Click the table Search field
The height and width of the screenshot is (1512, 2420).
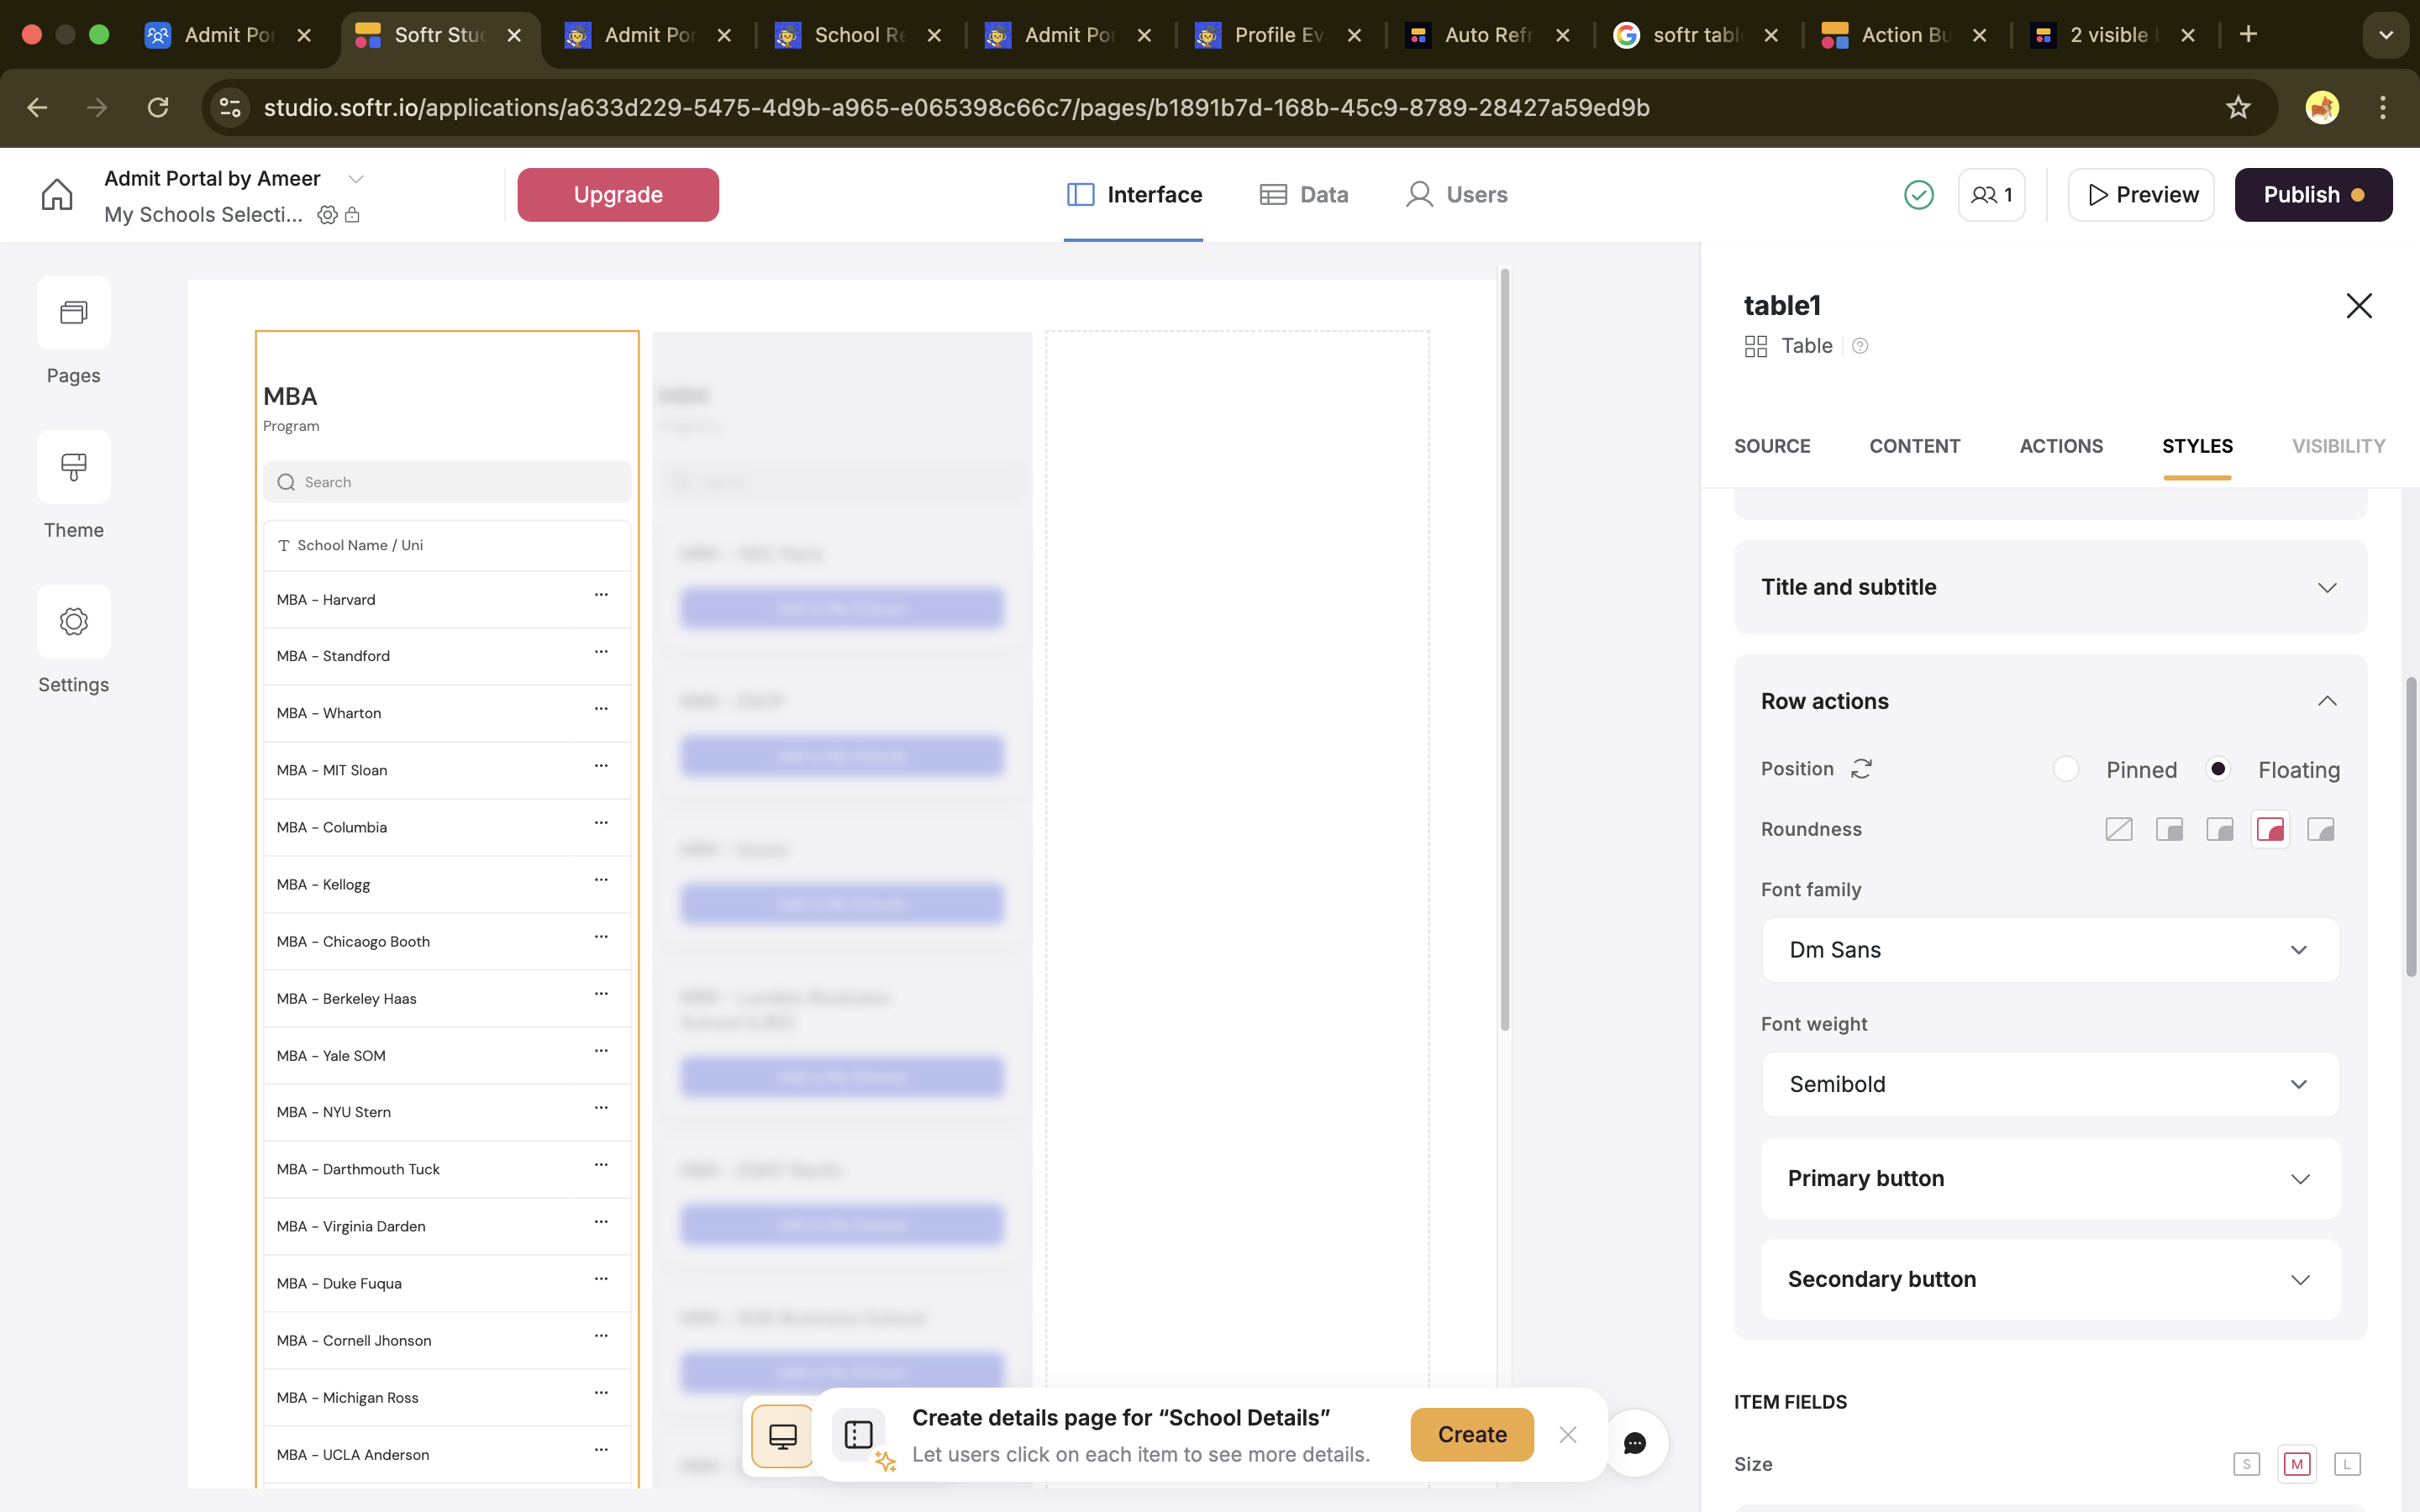[x=447, y=482]
